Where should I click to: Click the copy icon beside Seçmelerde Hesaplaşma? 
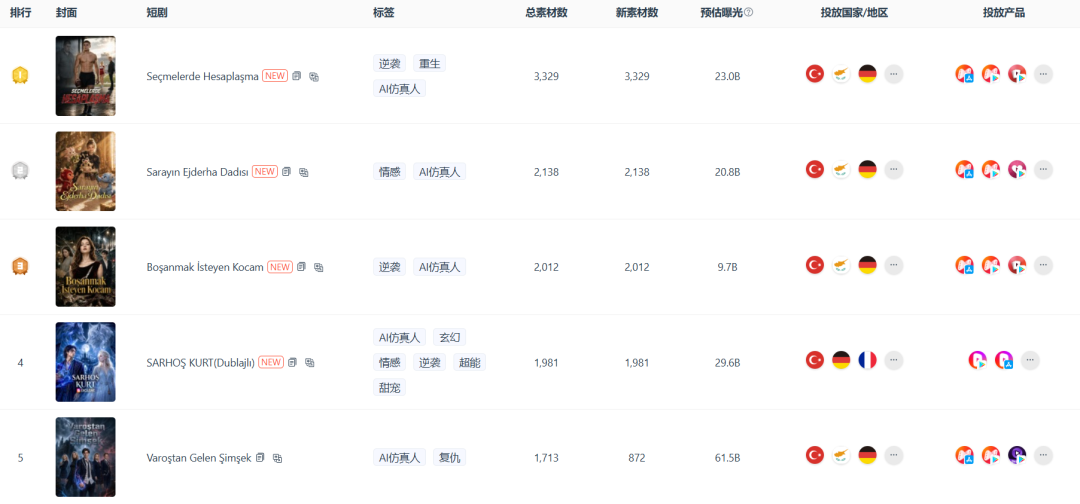(x=297, y=76)
